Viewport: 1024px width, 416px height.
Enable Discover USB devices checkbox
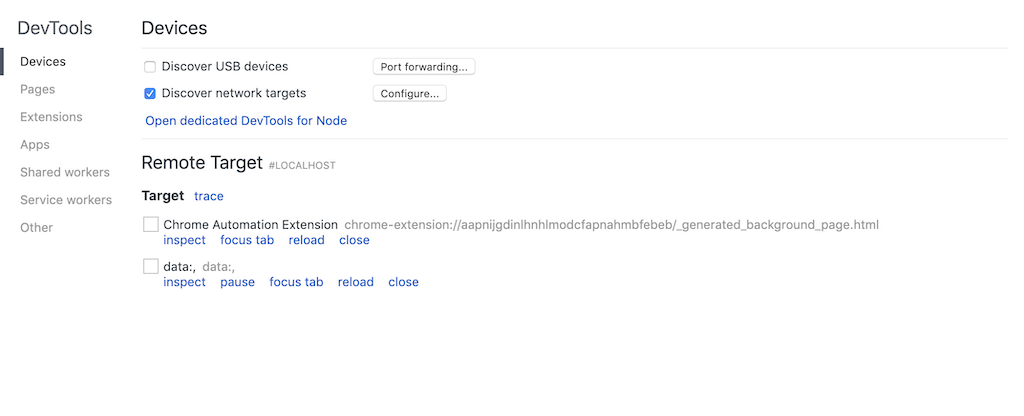[x=150, y=67]
